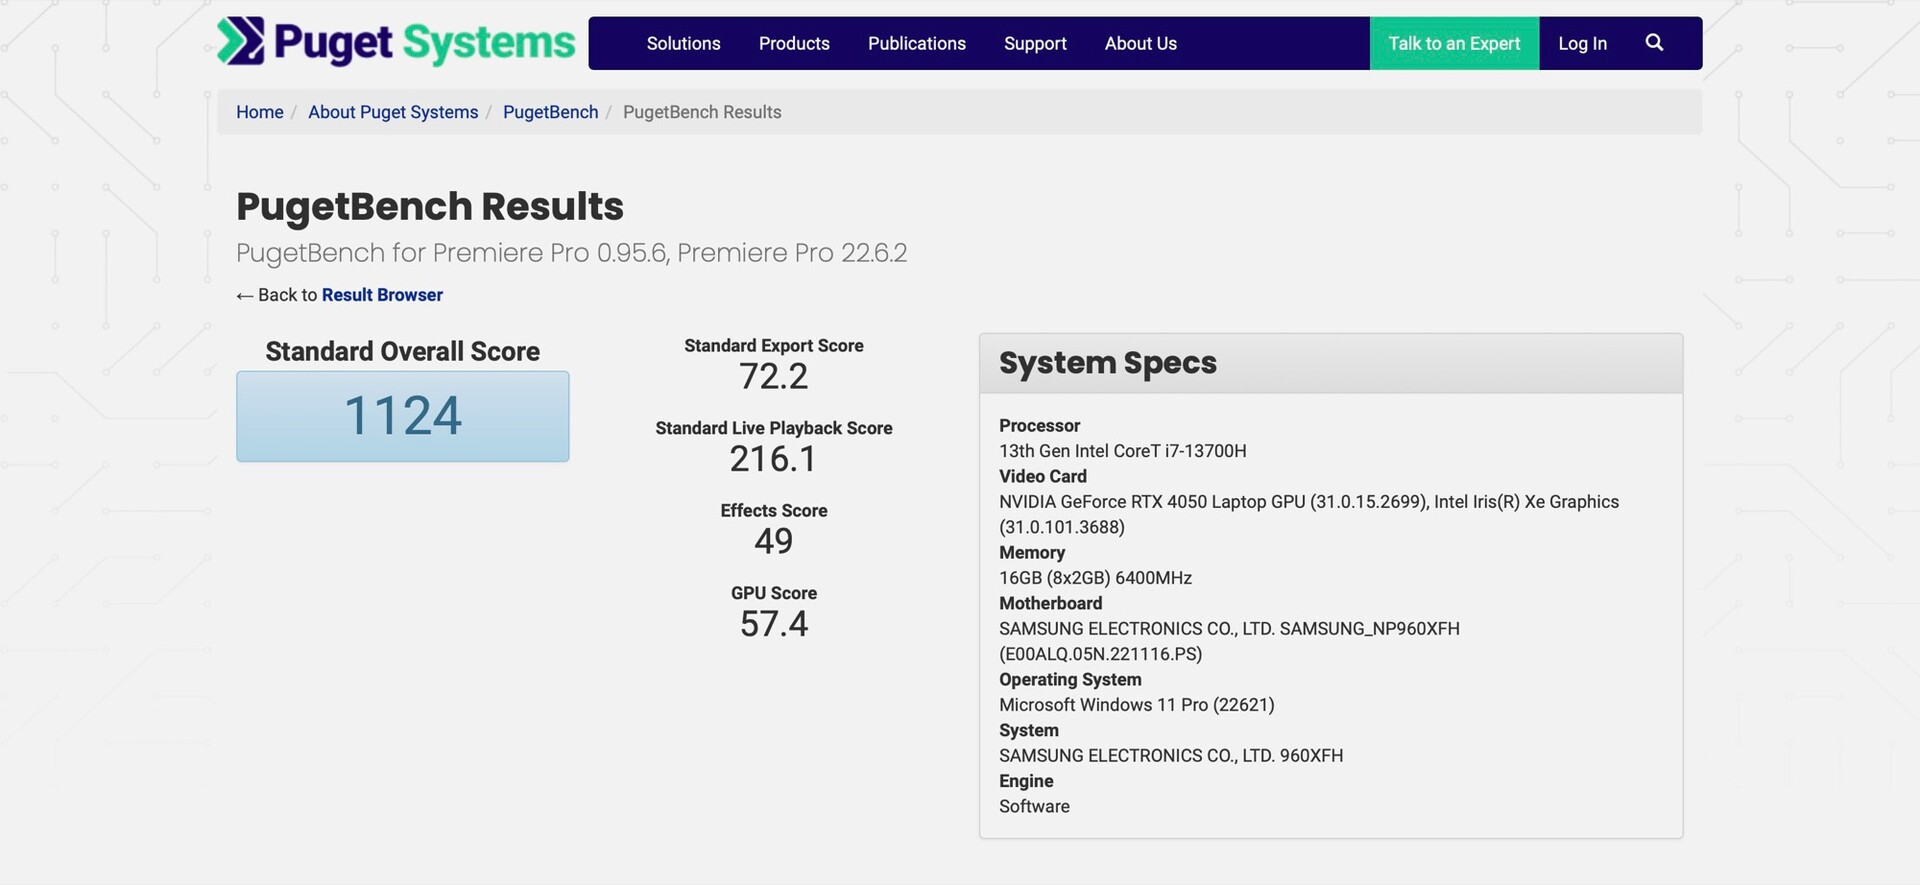Click the GPU Score label
The height and width of the screenshot is (885, 1920).
[x=774, y=593]
